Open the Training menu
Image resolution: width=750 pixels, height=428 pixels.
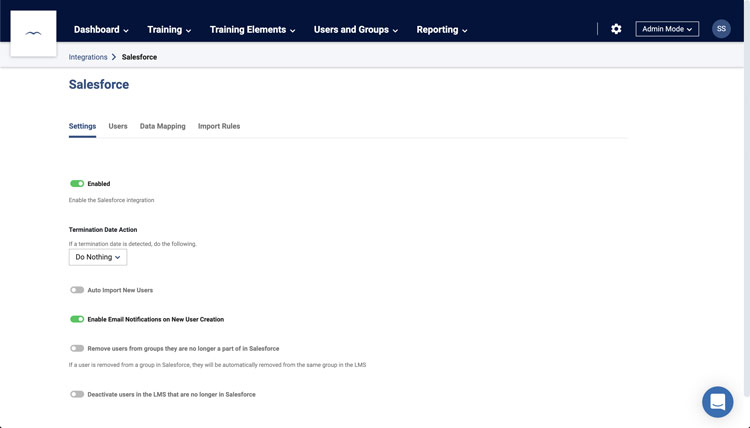click(170, 30)
